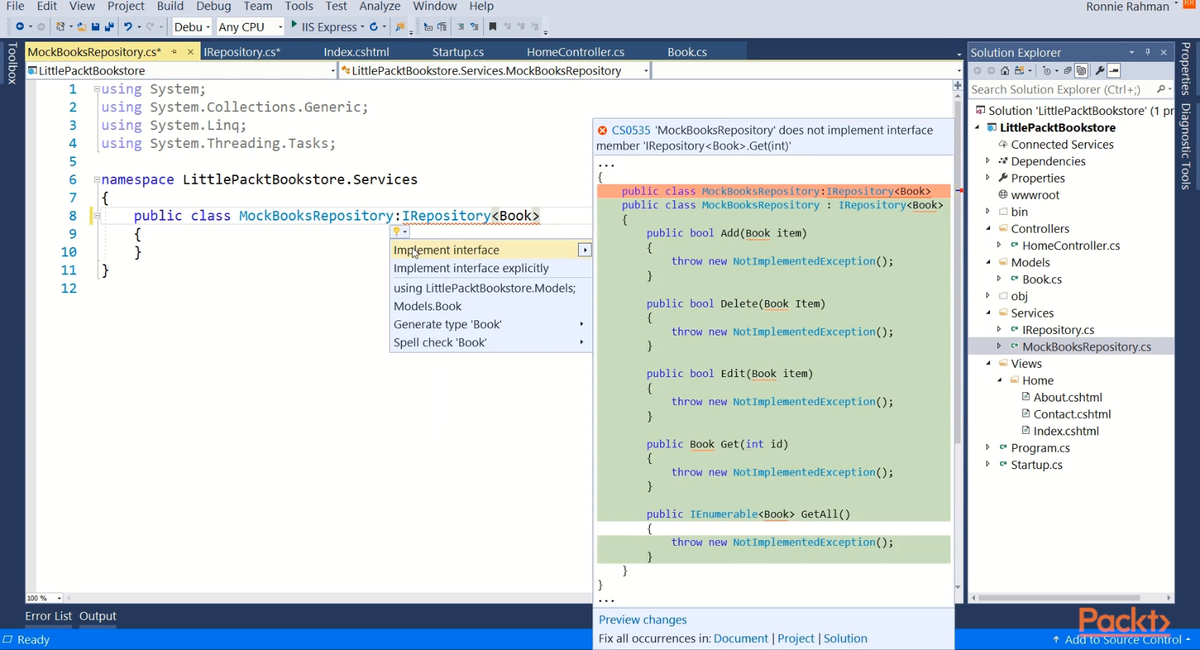Open the Output tab at bottom

tap(98, 616)
